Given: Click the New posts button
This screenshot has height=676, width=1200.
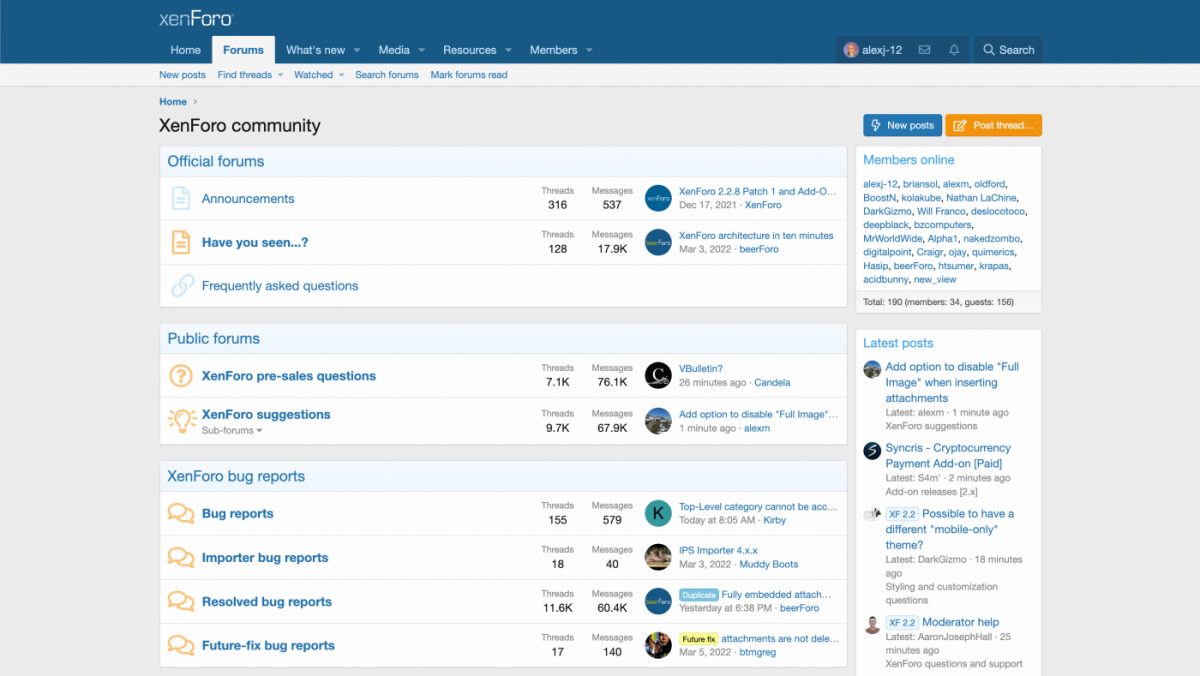Looking at the screenshot, I should [902, 125].
